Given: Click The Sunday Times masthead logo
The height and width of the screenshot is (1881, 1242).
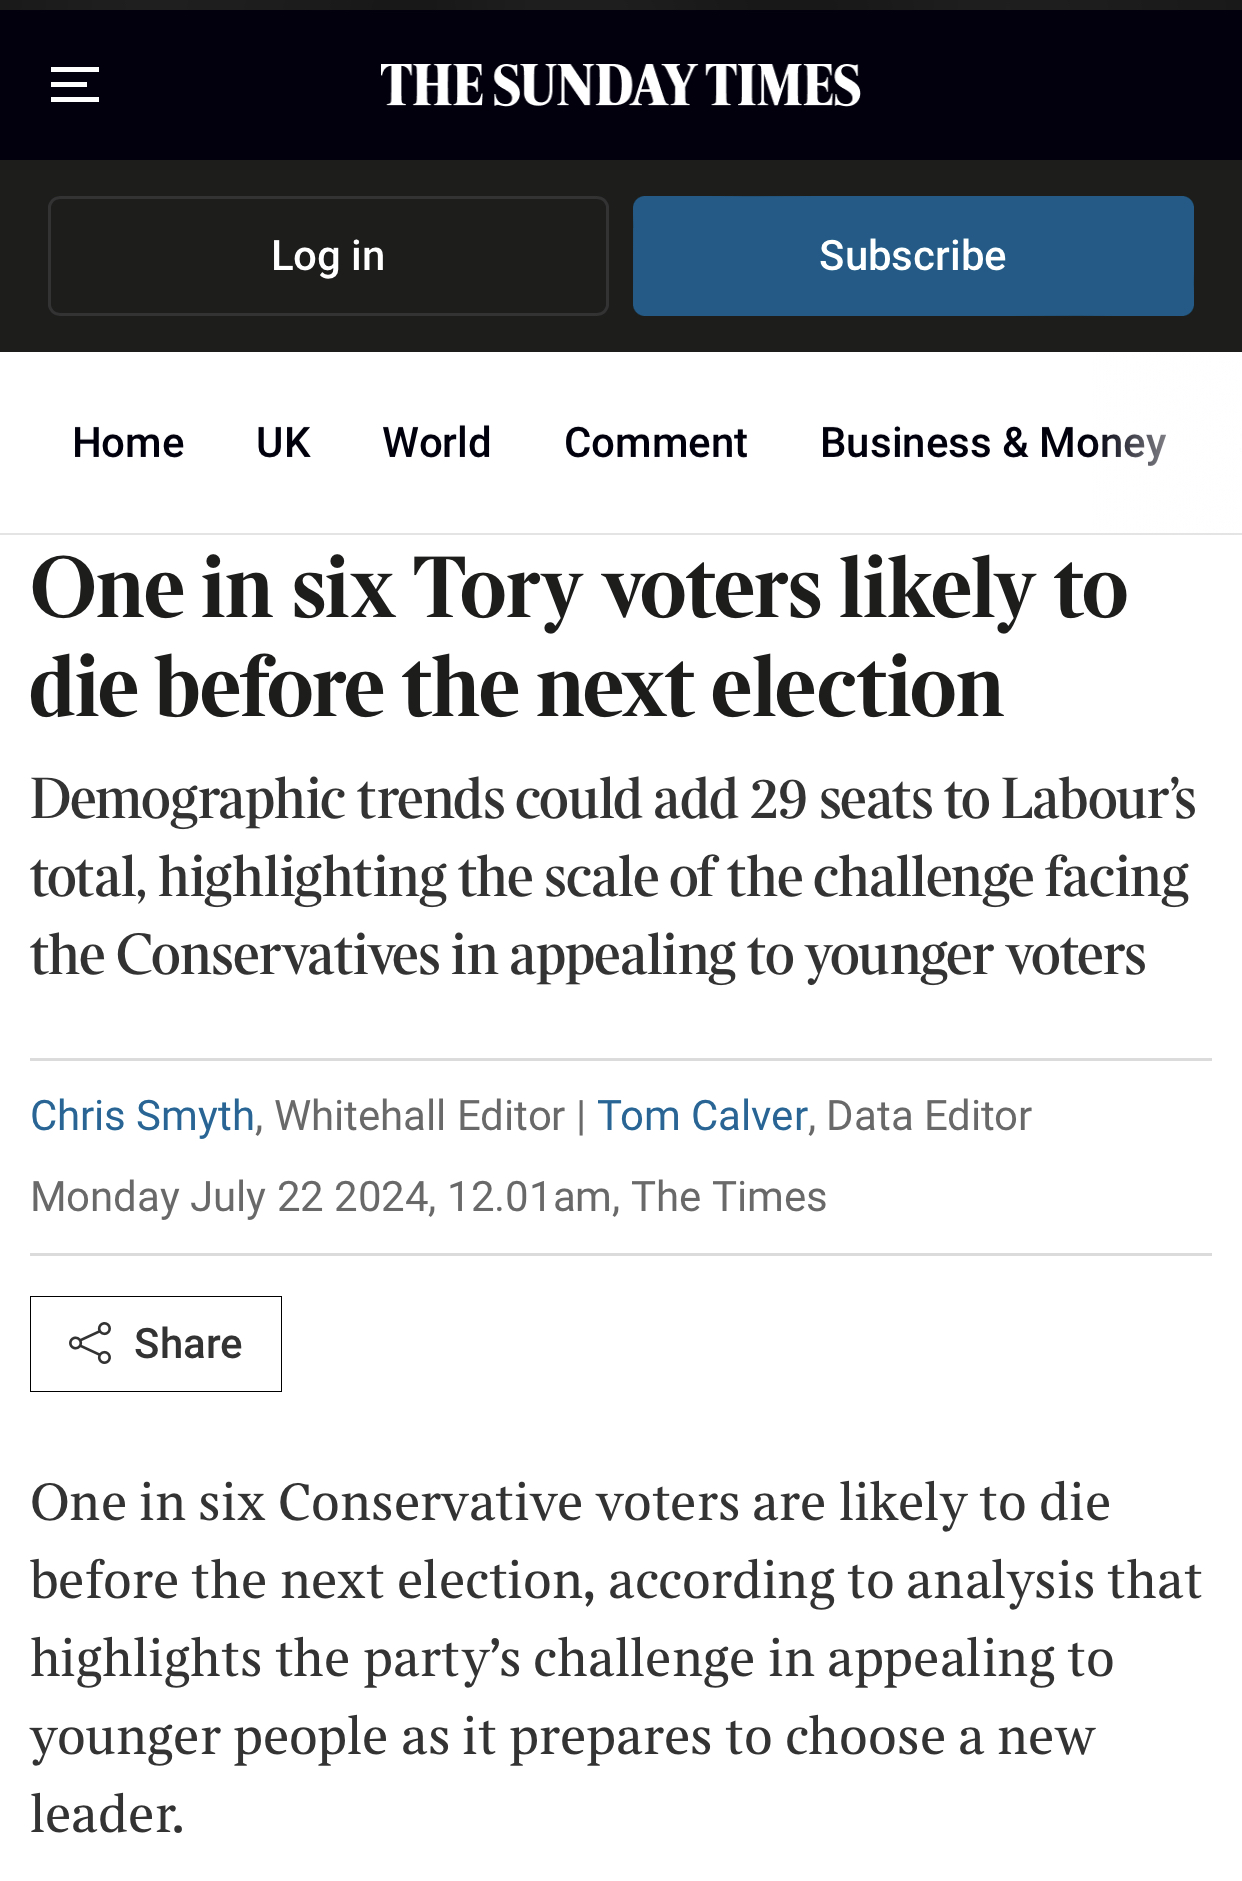Looking at the screenshot, I should [x=620, y=85].
